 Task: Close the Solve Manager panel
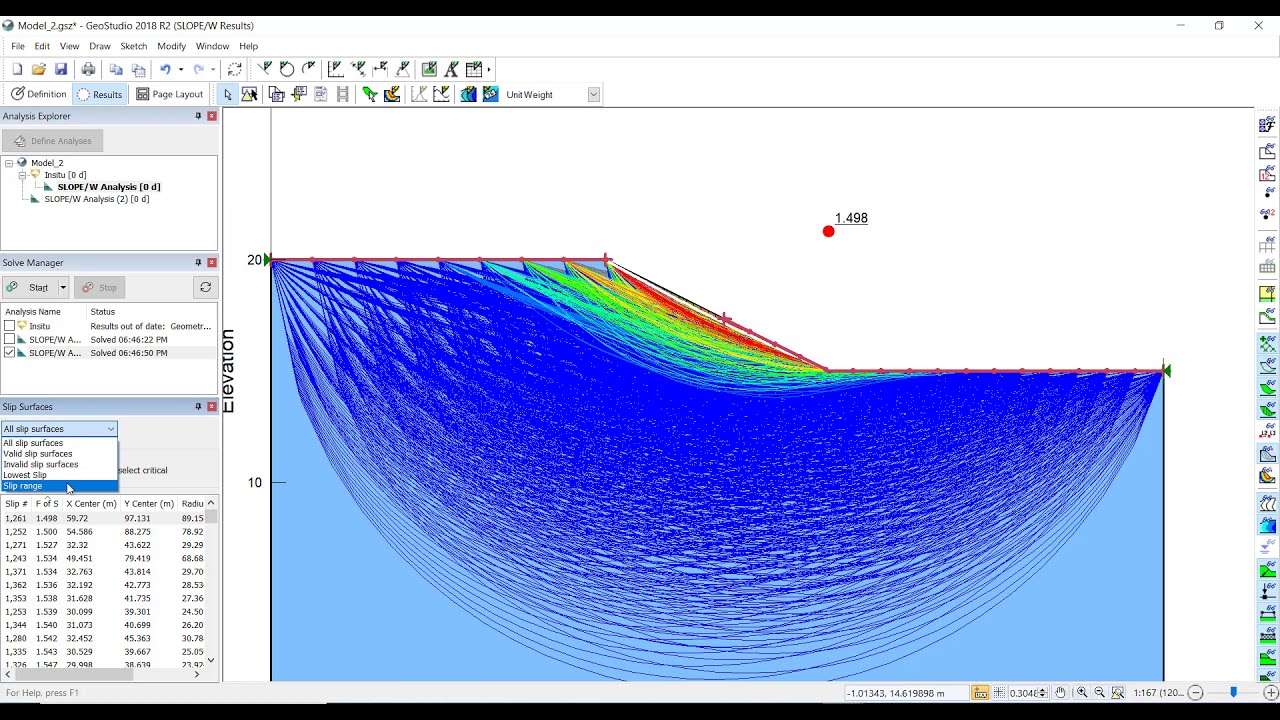click(x=212, y=263)
